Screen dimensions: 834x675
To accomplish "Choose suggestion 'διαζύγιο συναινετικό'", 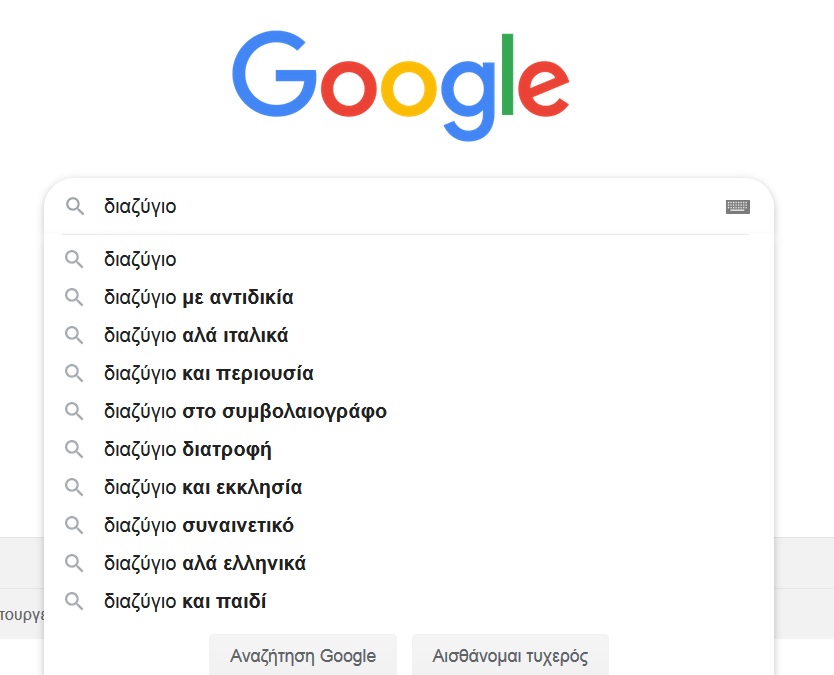I will 198,525.
